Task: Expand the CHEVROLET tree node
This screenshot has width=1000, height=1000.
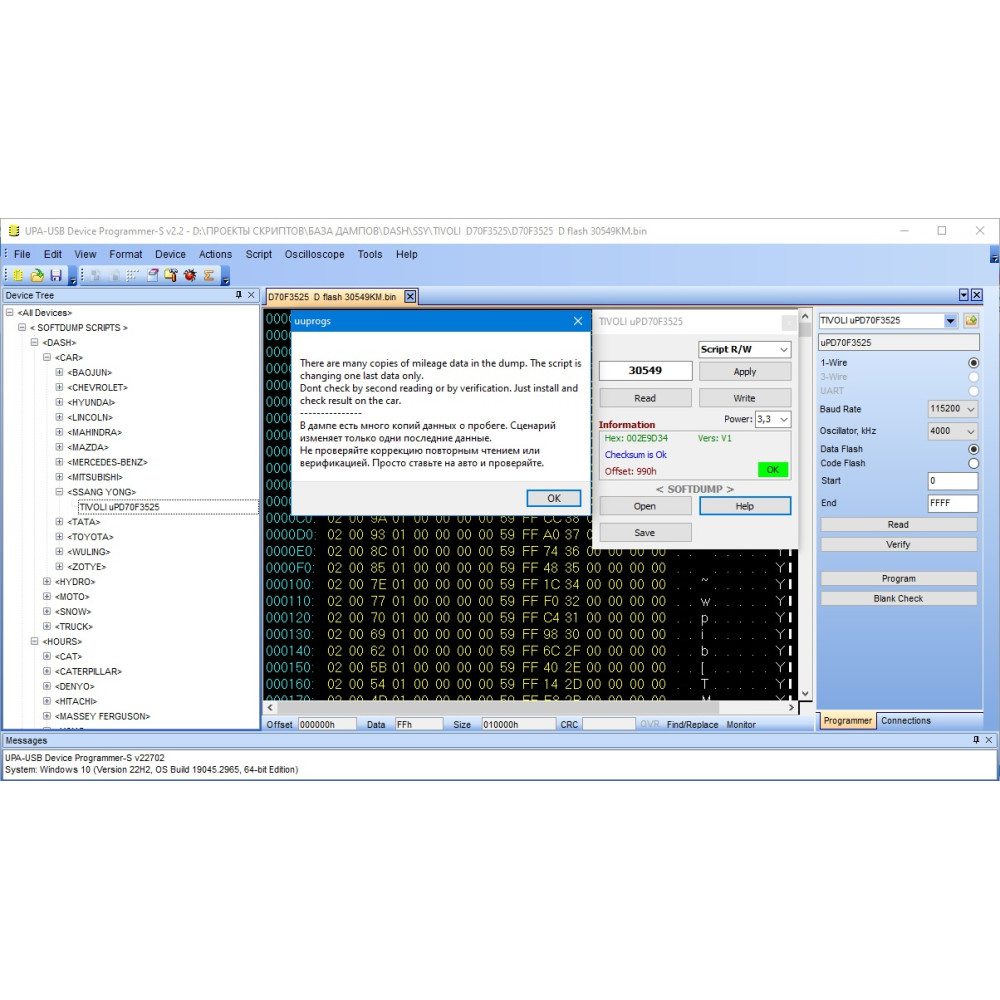Action: coord(59,387)
